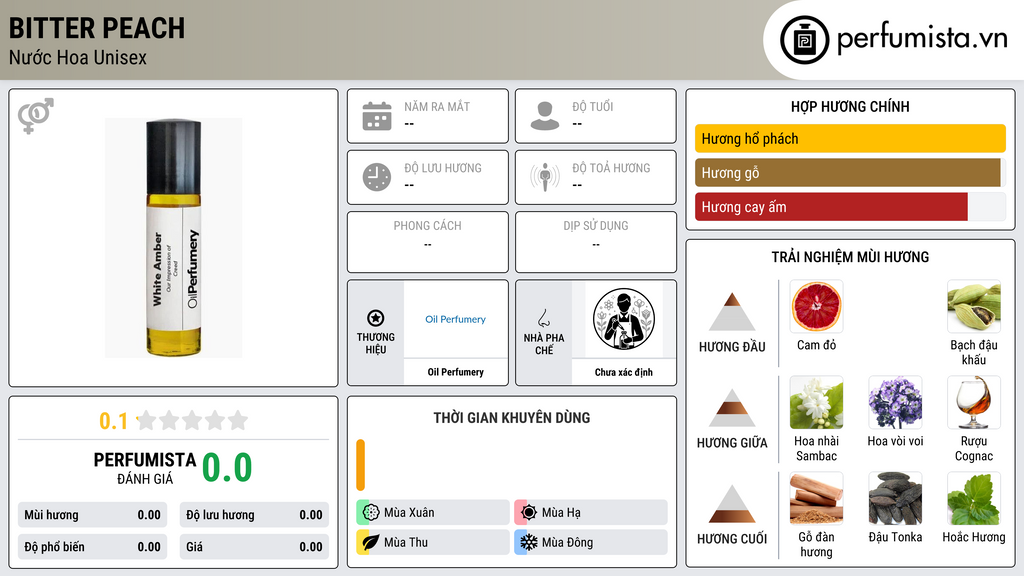
Task: Click the sillage icon for Độ toả hương
Action: (x=545, y=177)
